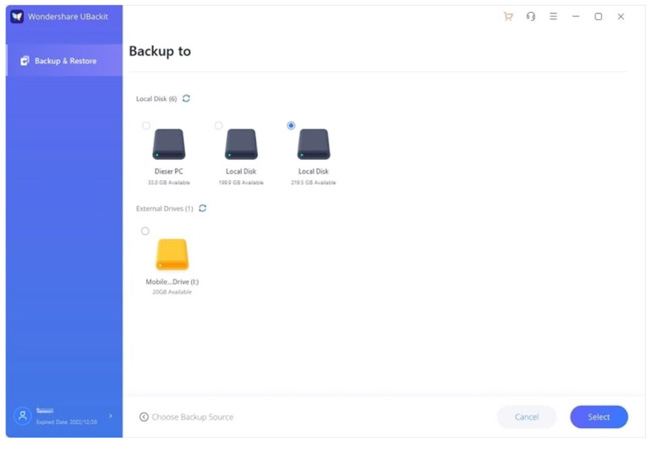Open the headset support icon
Screen dimensions: 650x450
click(530, 17)
